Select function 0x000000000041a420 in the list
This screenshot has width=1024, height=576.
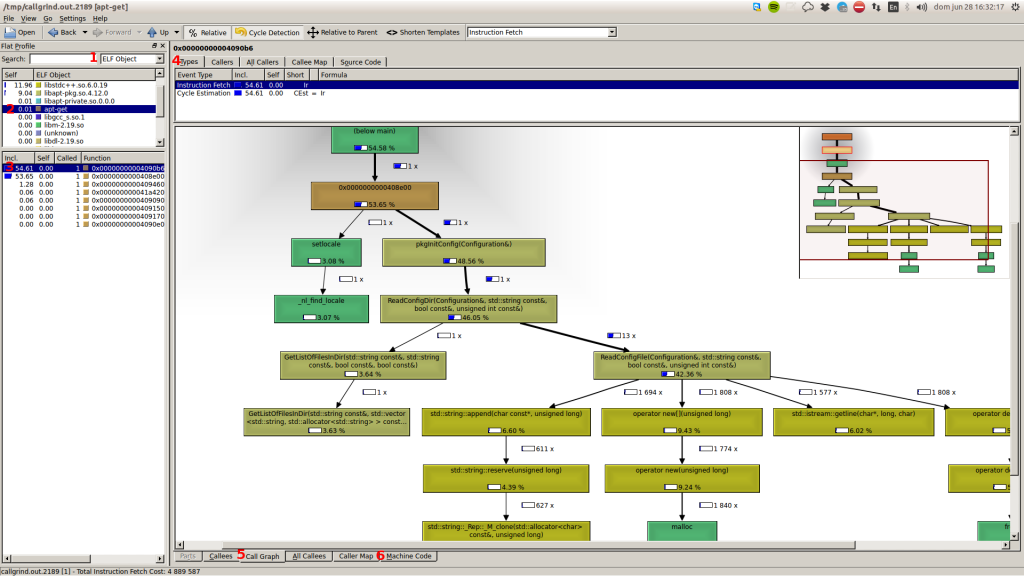[84, 193]
